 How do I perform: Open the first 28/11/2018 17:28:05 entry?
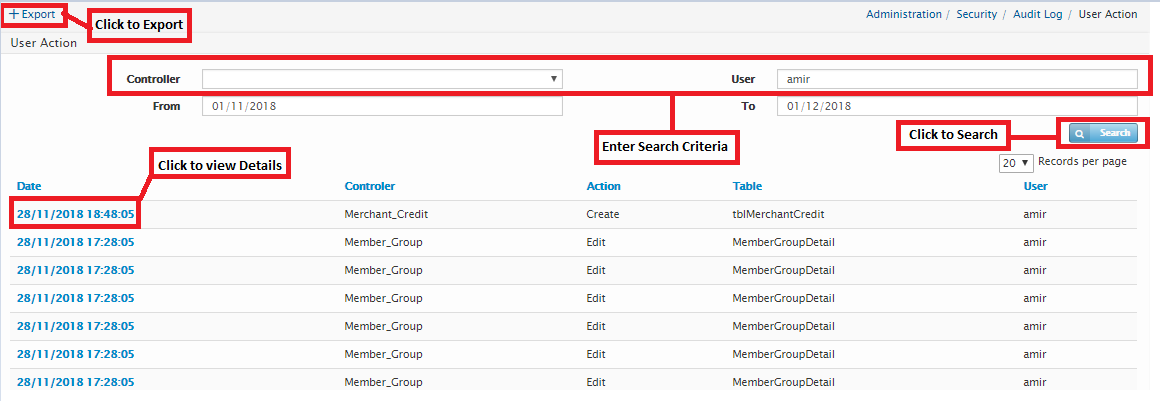click(76, 242)
